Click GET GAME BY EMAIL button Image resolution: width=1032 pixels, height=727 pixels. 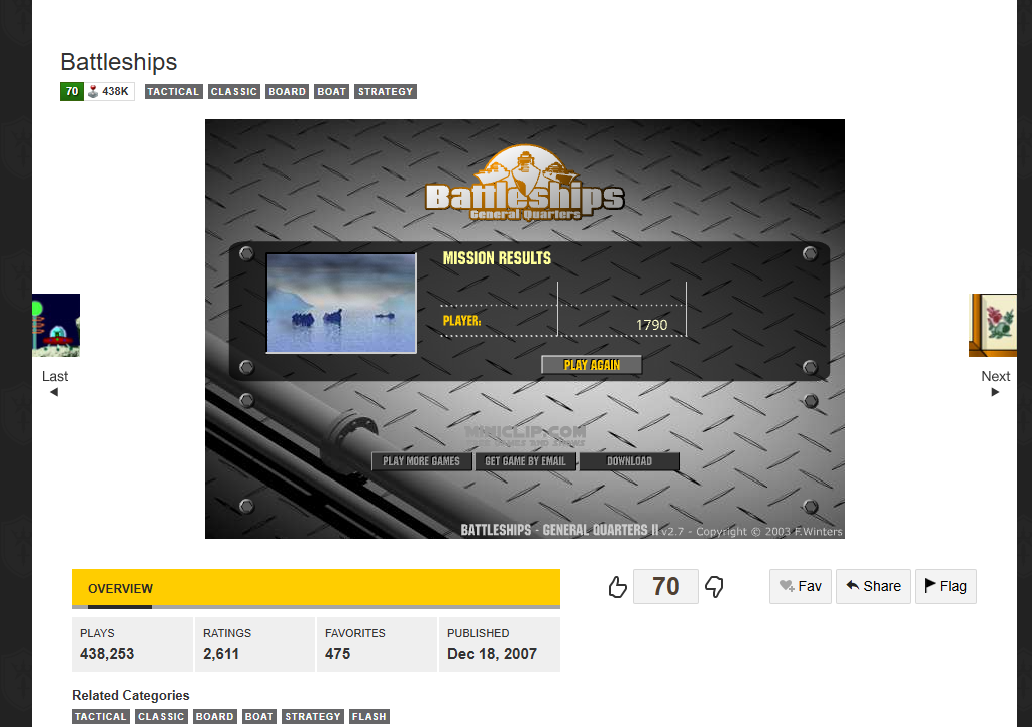pyautogui.click(x=525, y=461)
